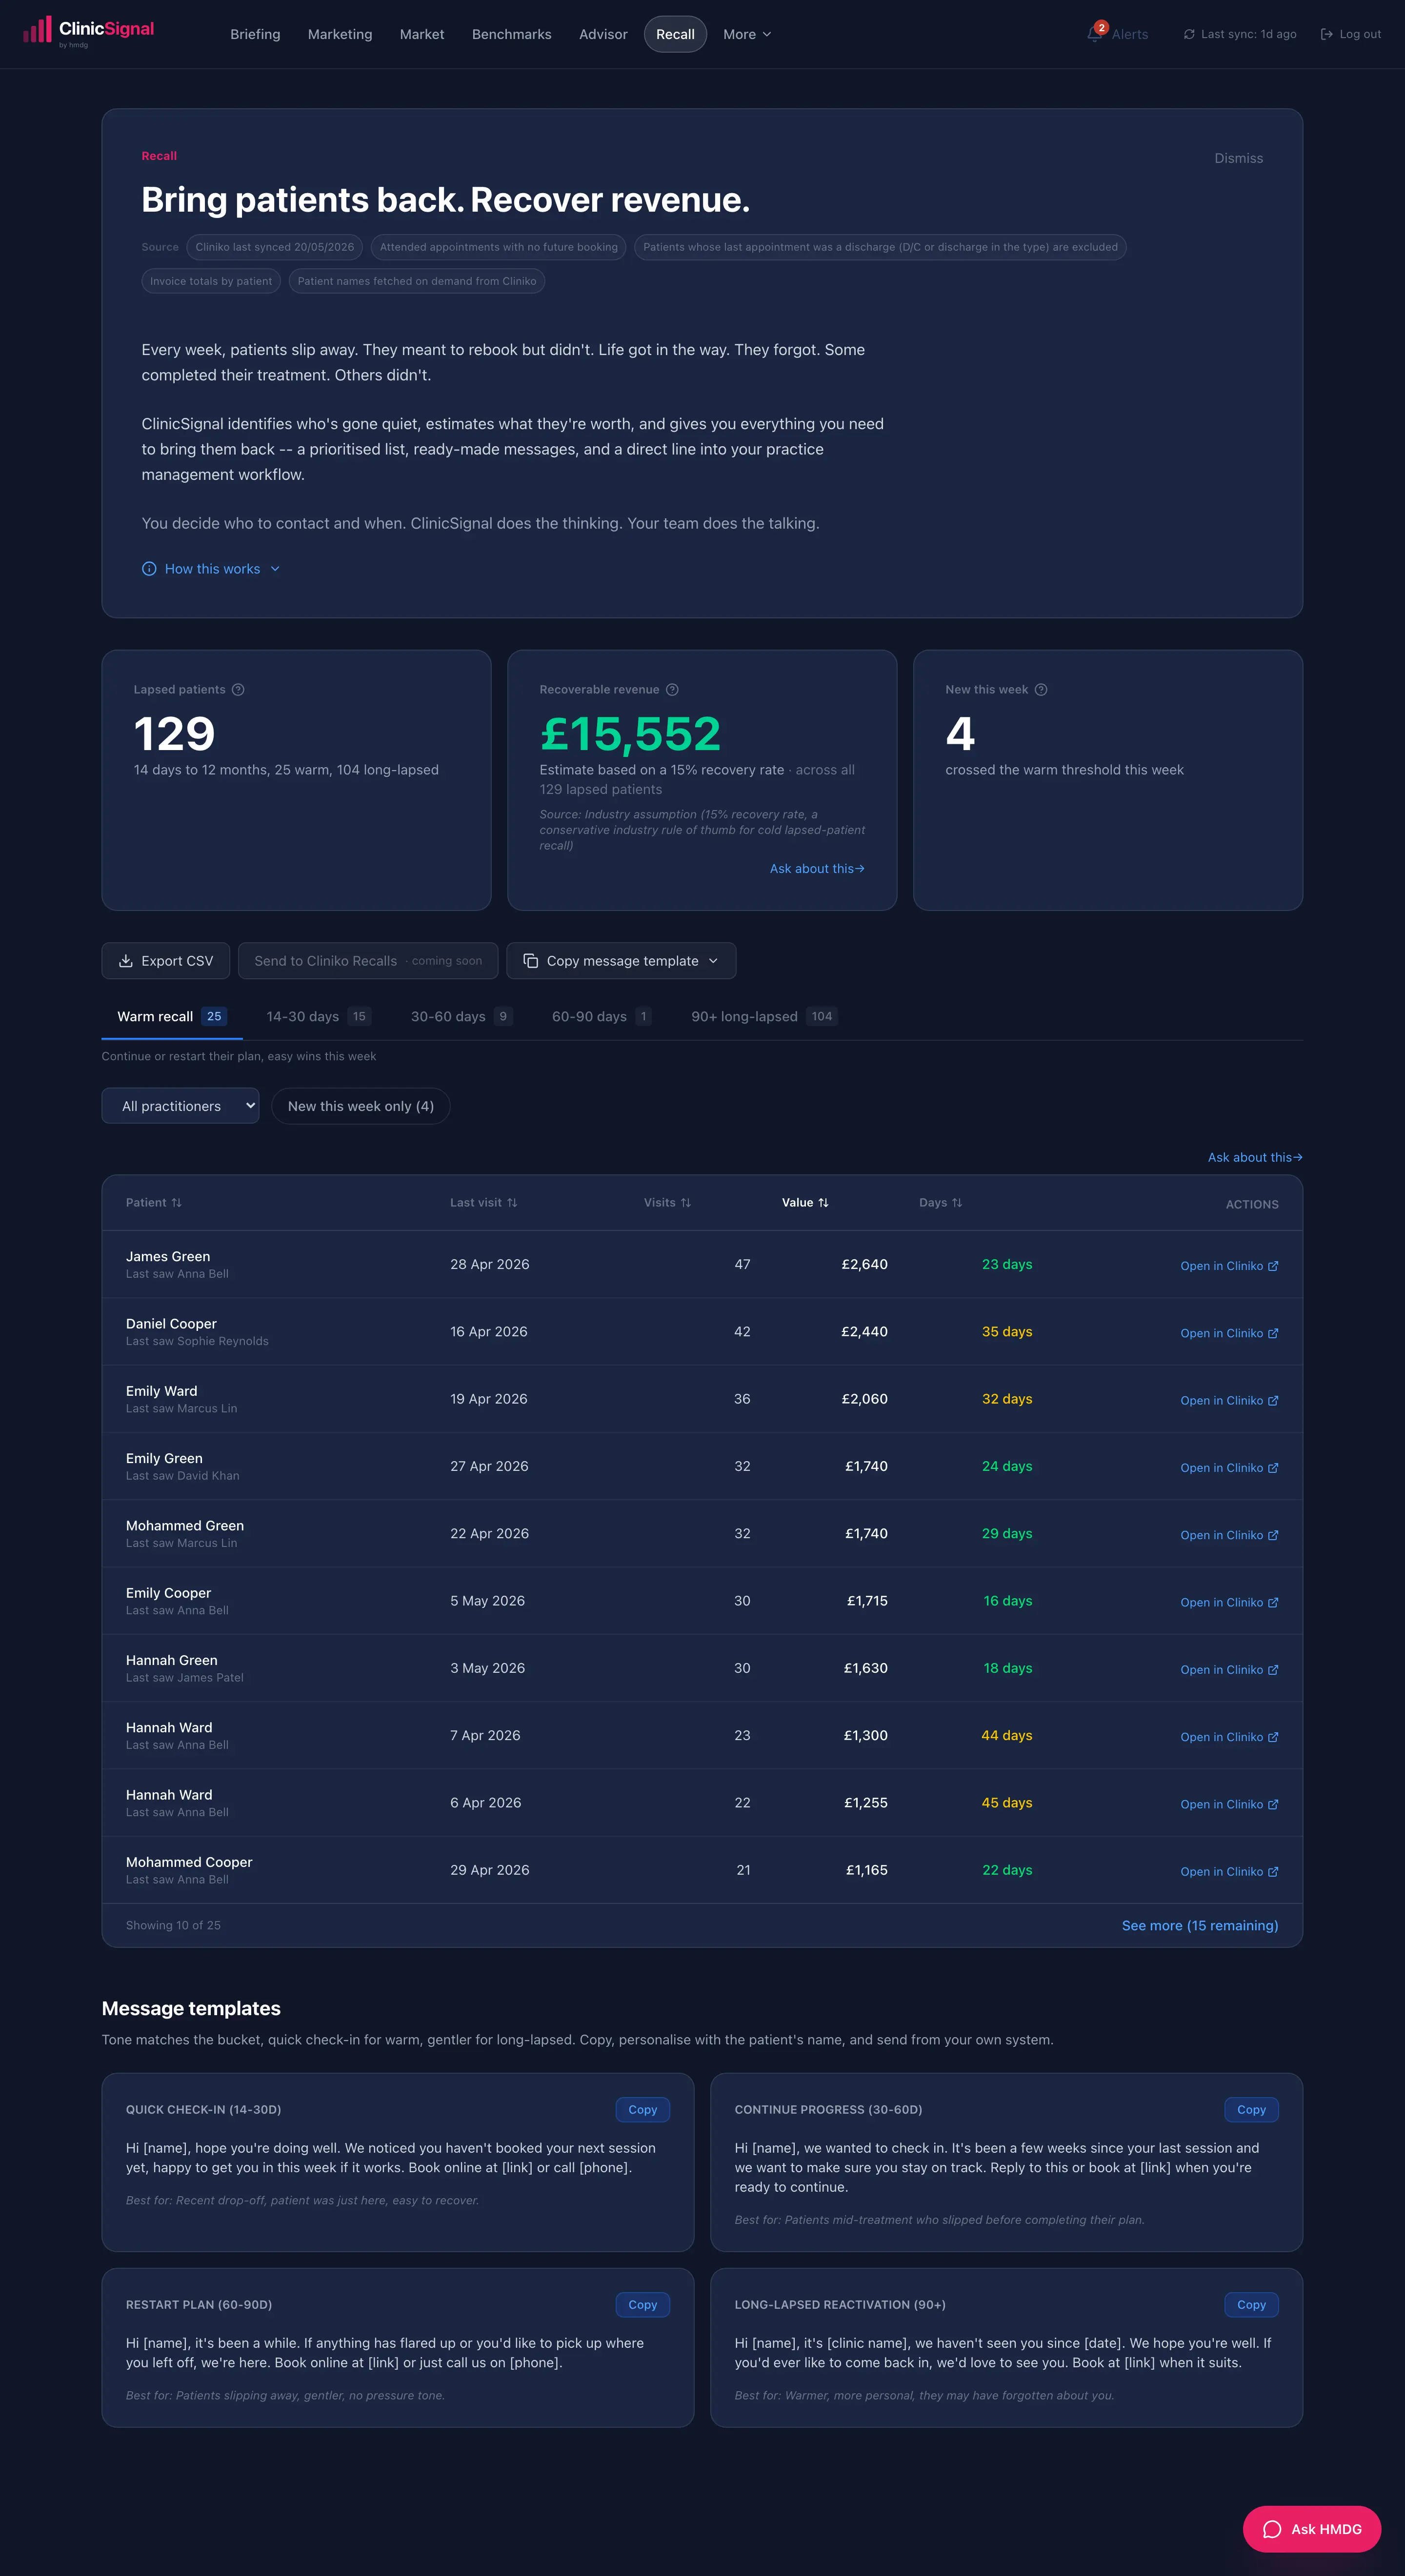The width and height of the screenshot is (1405, 2576).
Task: Click the Cliniko last synced 20/05/2026 chip
Action: coord(275,247)
